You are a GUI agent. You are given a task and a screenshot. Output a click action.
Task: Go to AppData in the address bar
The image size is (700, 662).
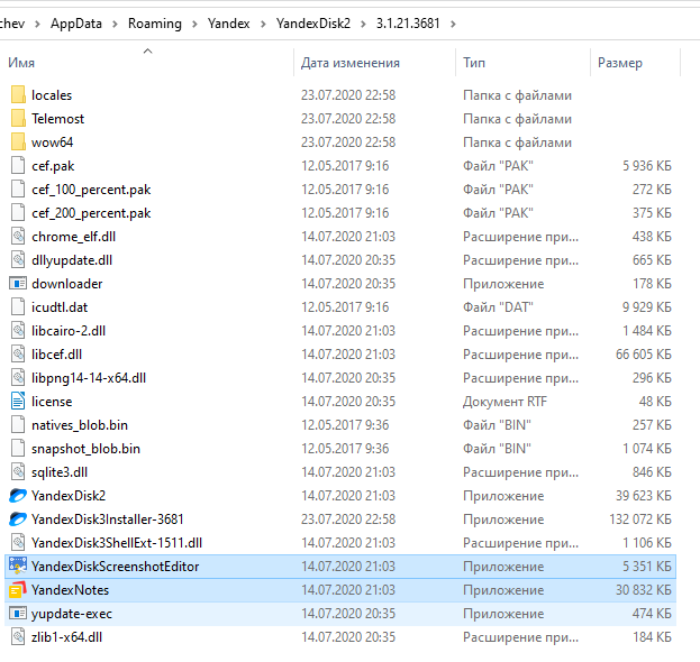point(76,24)
